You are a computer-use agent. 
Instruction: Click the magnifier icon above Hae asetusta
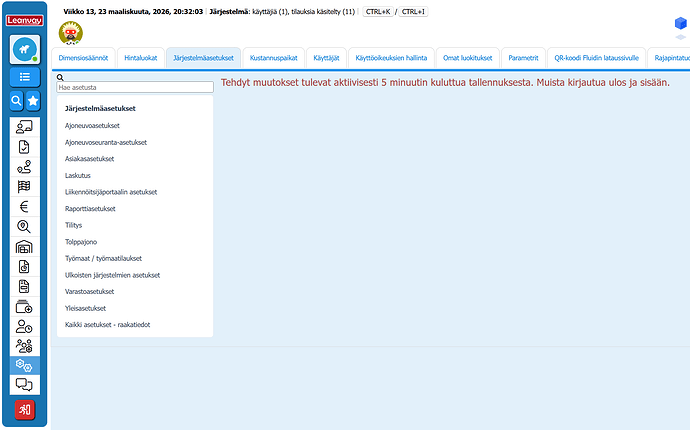click(x=60, y=77)
